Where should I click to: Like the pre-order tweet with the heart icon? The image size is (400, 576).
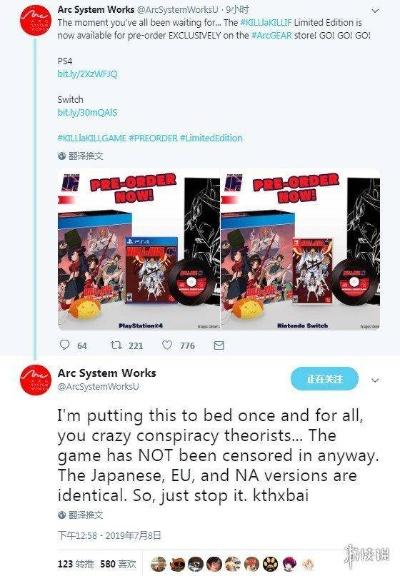167,345
